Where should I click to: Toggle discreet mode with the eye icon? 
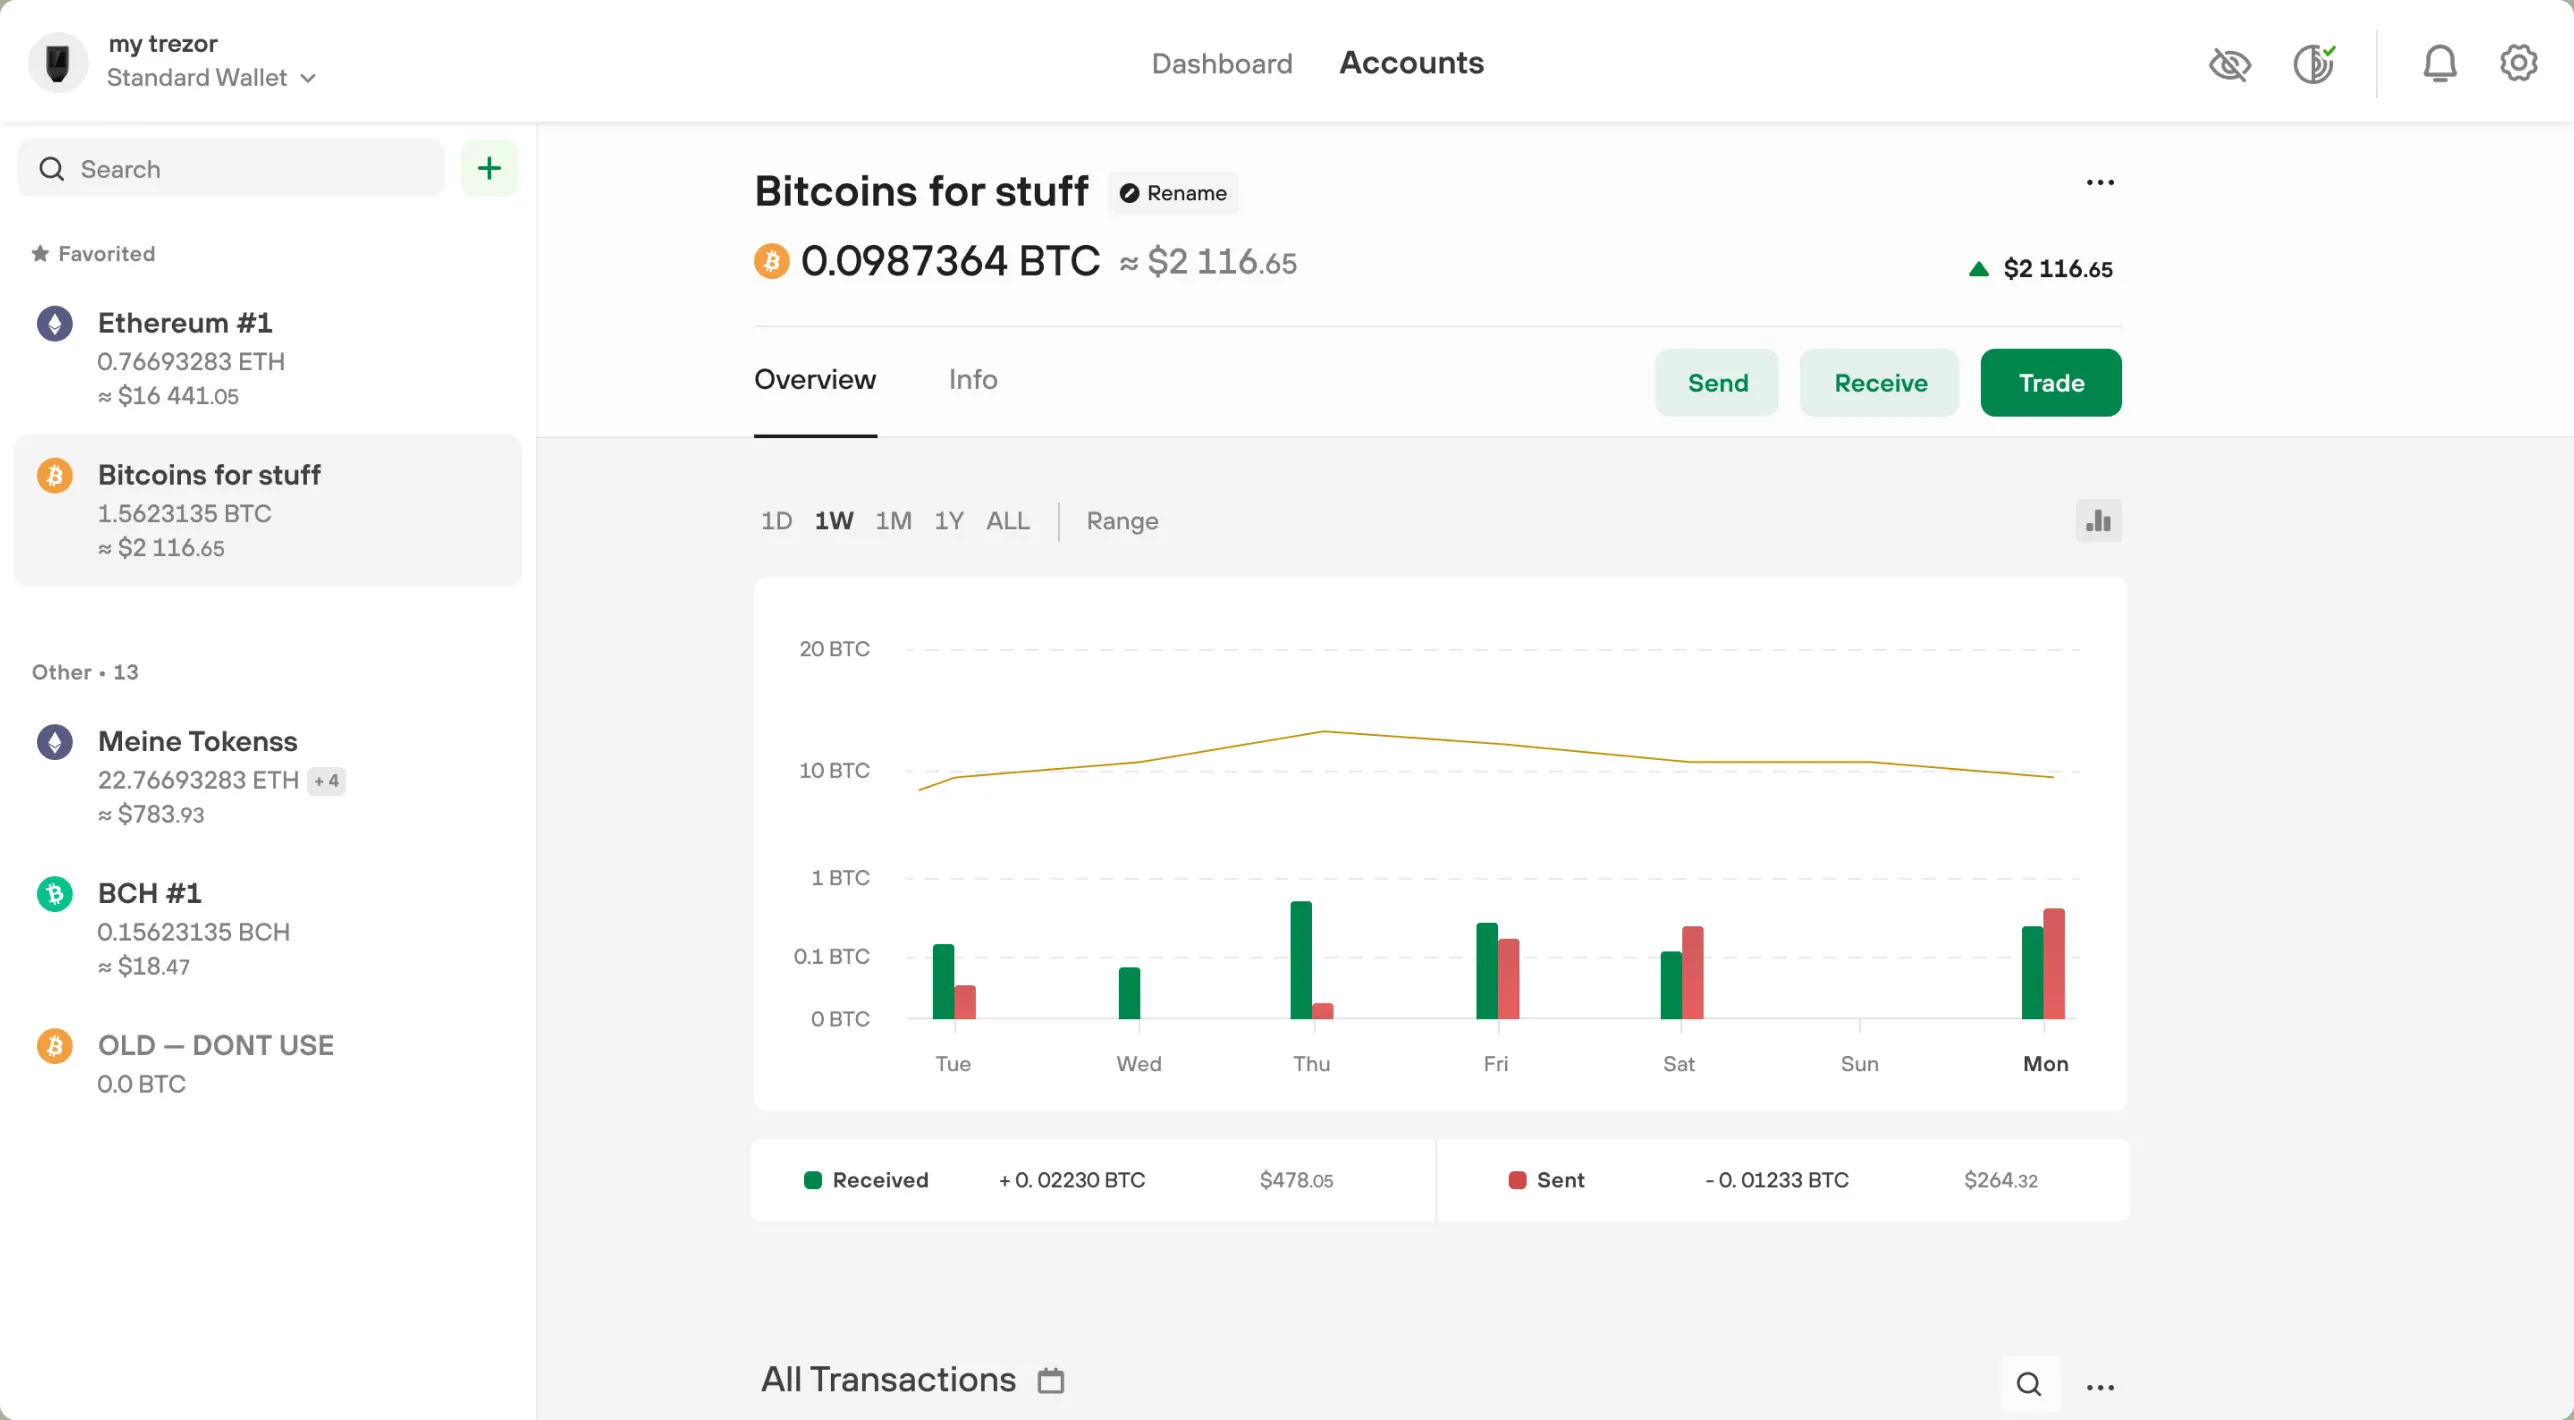pos(2231,63)
